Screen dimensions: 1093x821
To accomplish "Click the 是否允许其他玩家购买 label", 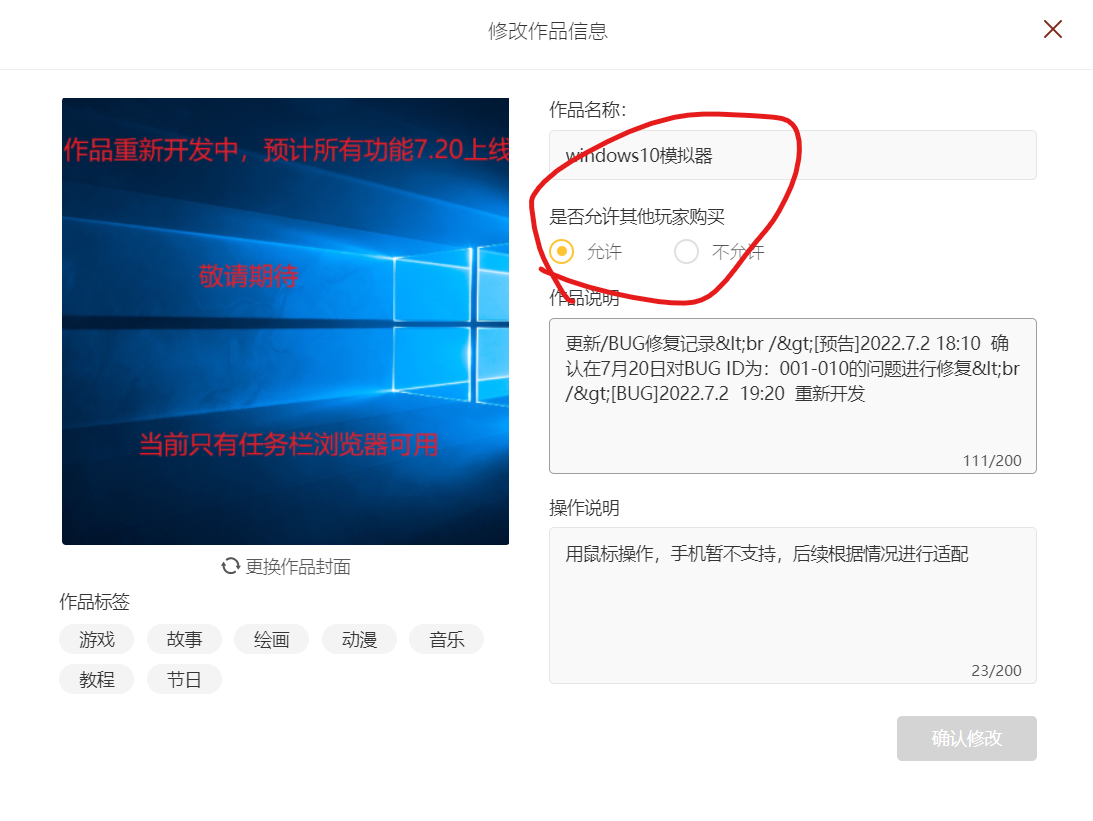I will [x=636, y=217].
